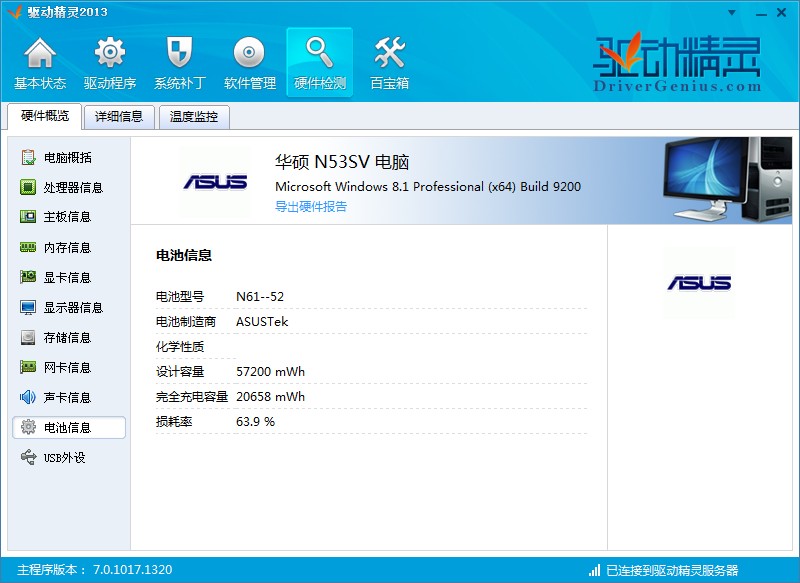The height and width of the screenshot is (583, 800).
Task: Click the Windows 8.1 Professional build text
Action: (x=428, y=187)
